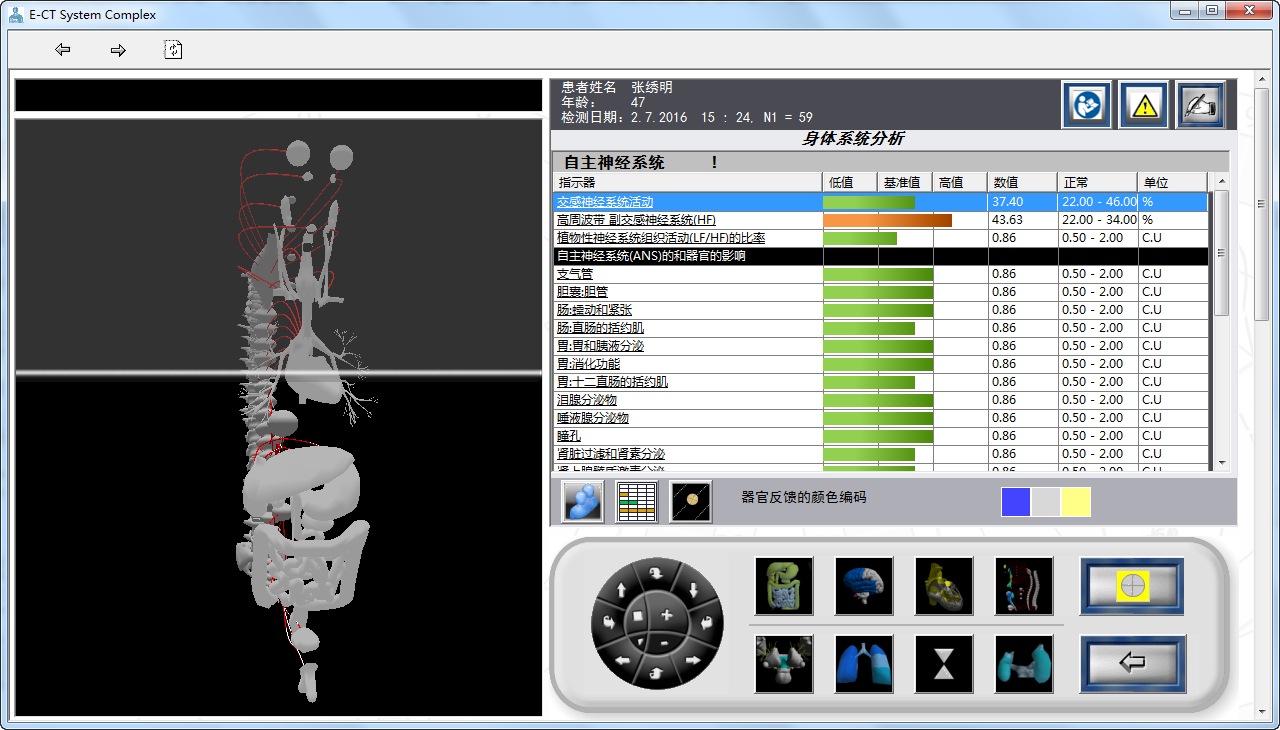
Task: Rotate model with top curved arrow on wheel
Action: click(656, 573)
